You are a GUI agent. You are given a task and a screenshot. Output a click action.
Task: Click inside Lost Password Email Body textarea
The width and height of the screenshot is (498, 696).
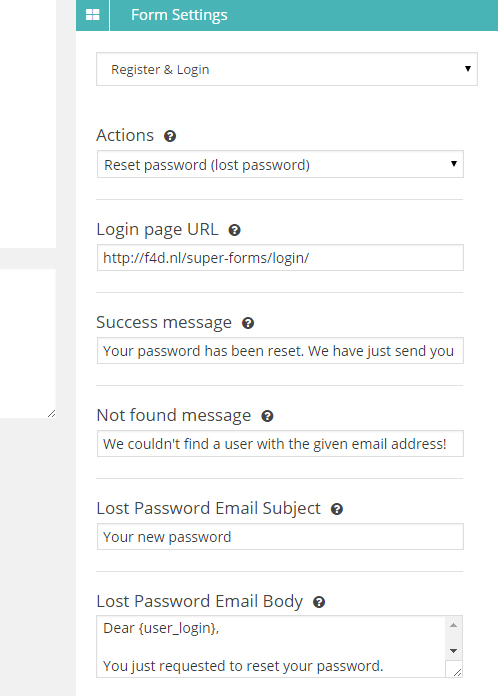click(271, 646)
